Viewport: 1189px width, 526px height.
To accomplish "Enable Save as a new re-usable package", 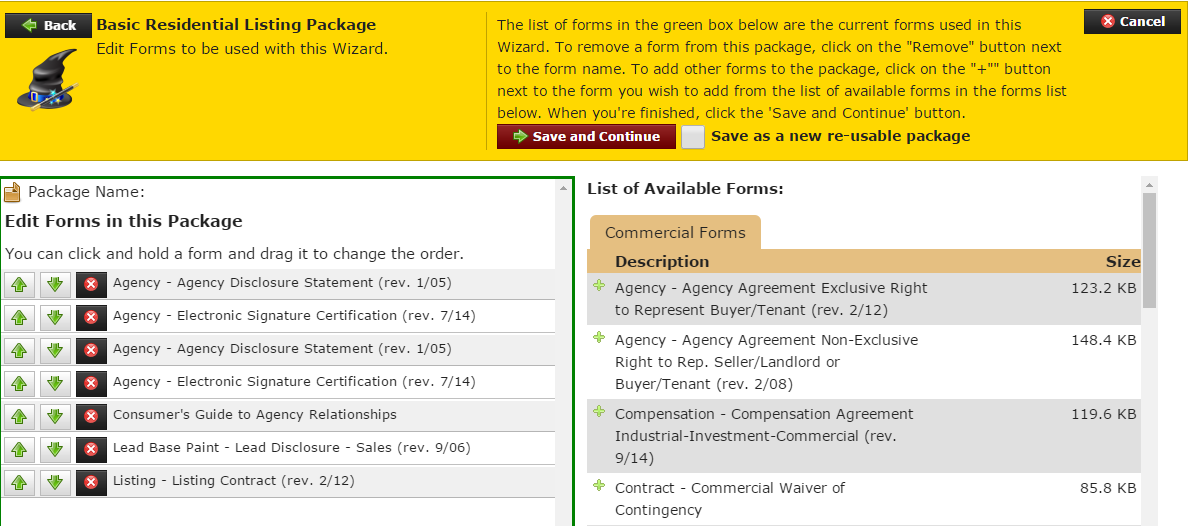I will pyautogui.click(x=693, y=137).
